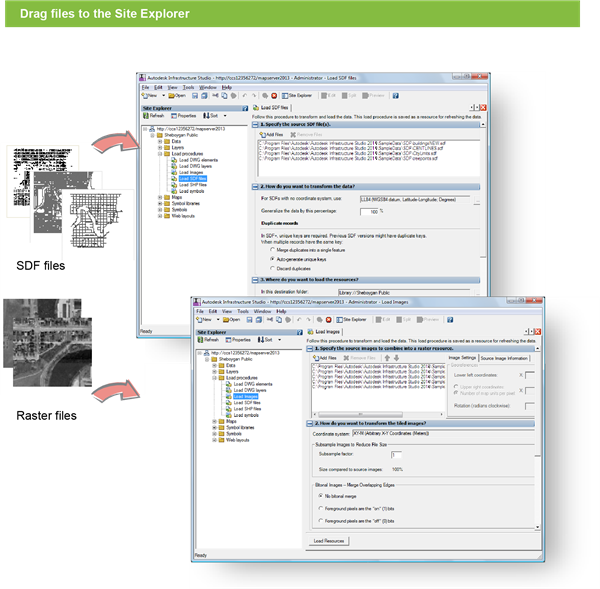The height and width of the screenshot is (589, 600).
Task: Switch to Source Image Information tab
Action: tap(504, 358)
